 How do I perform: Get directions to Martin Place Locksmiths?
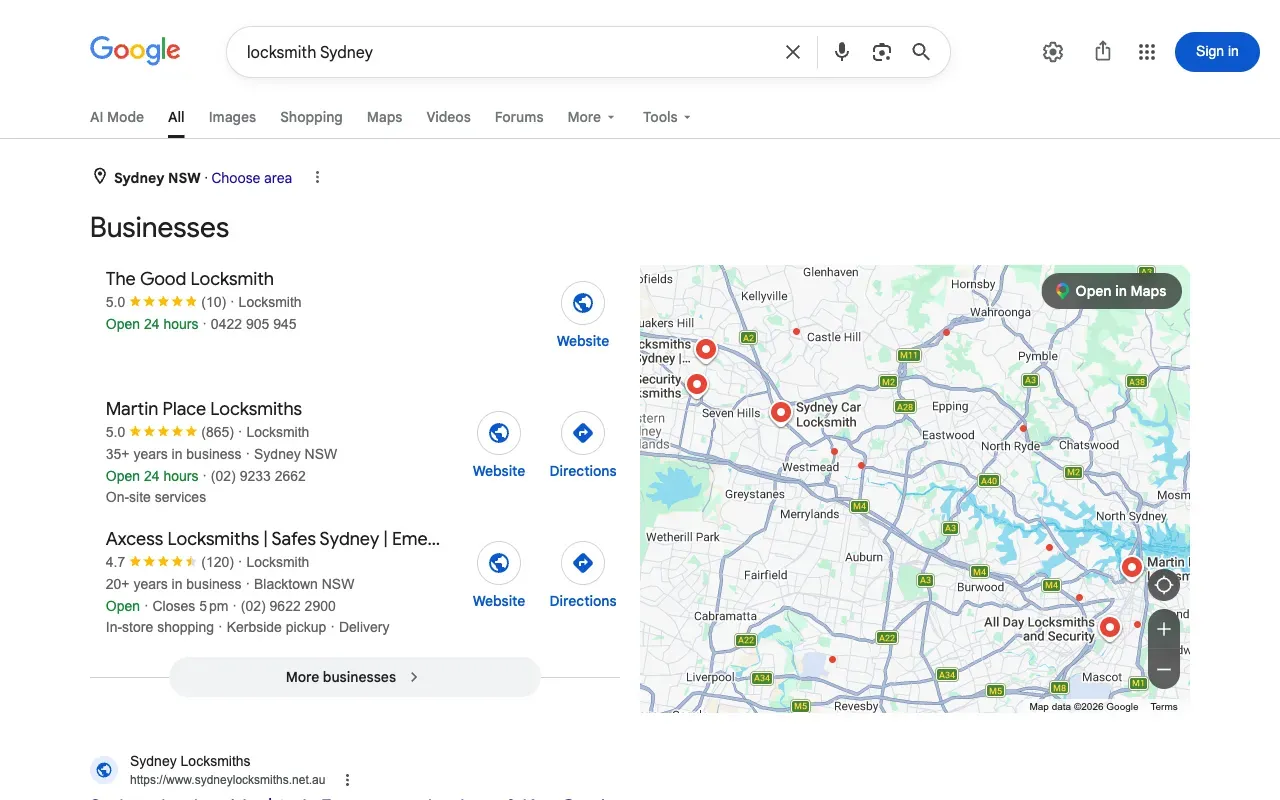583,432
